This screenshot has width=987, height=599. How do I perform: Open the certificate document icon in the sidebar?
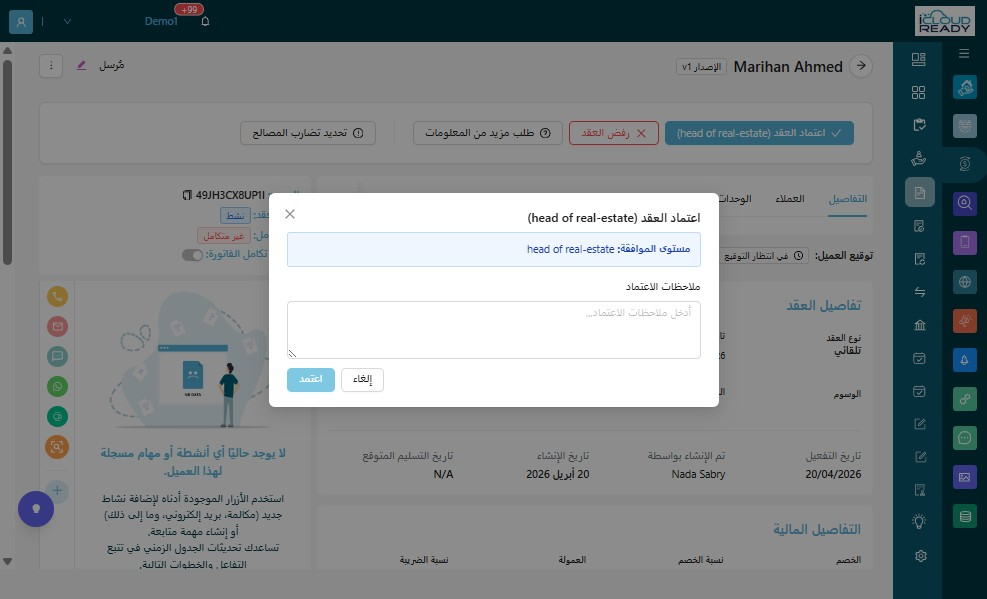click(x=919, y=490)
